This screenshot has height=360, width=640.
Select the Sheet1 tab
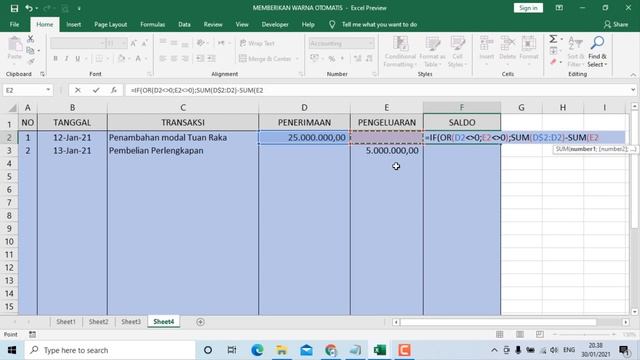(x=66, y=322)
